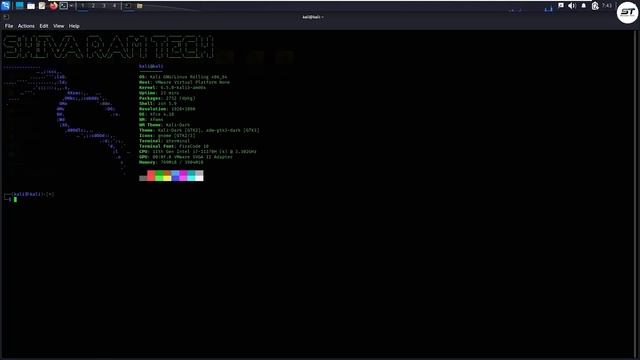This screenshot has width=640, height=360.
Task: Click the Resolution line in neofetch output
Action: (x=167, y=109)
